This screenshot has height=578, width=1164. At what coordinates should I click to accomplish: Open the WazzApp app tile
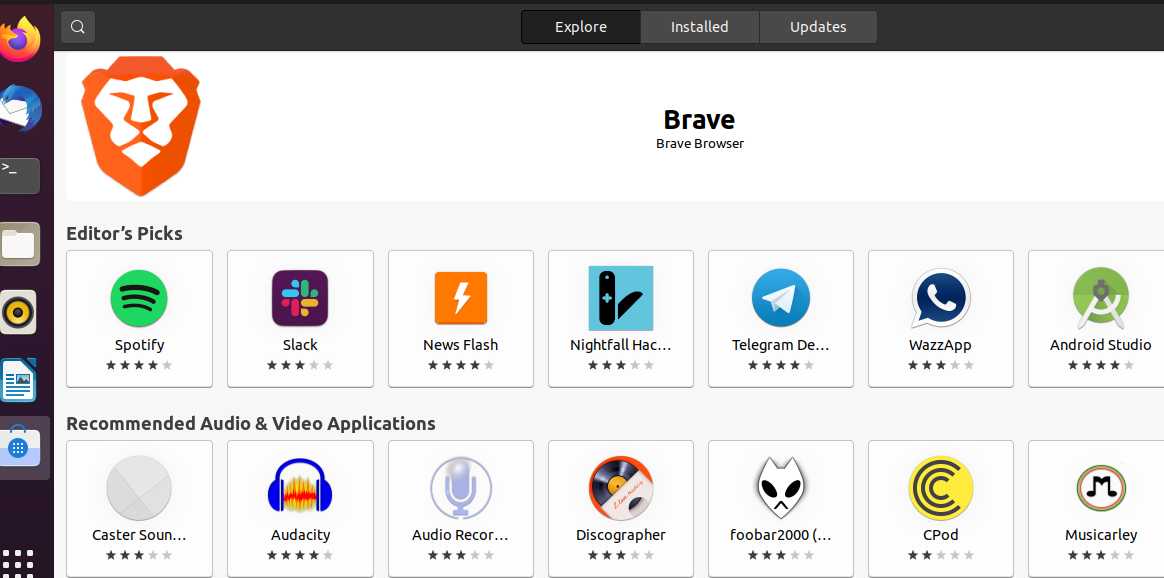[940, 318]
